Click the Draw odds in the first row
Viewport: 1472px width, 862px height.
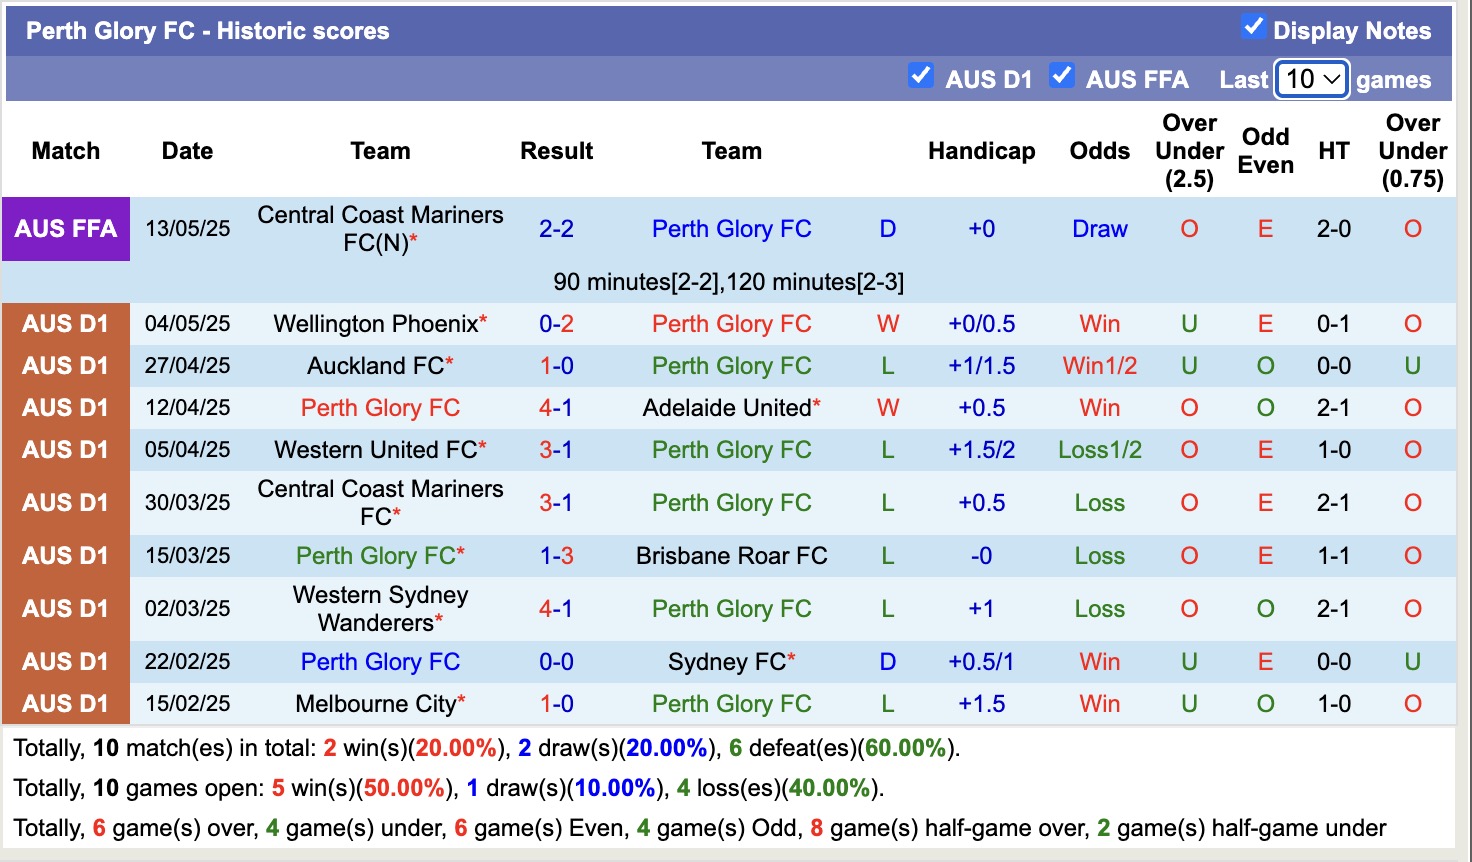[1099, 228]
